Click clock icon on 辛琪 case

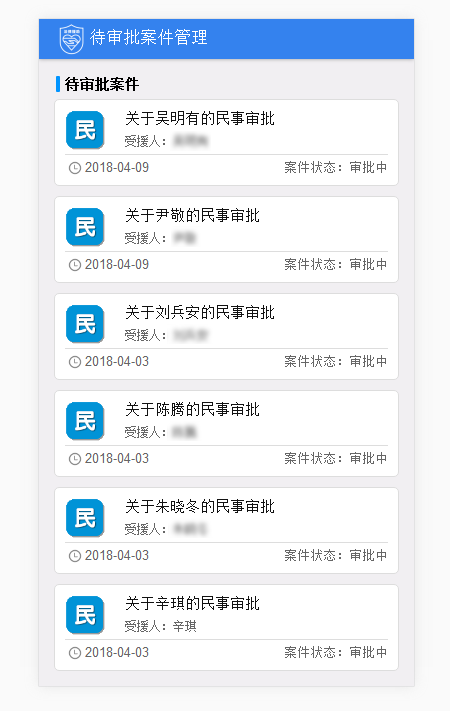pyautogui.click(x=74, y=653)
